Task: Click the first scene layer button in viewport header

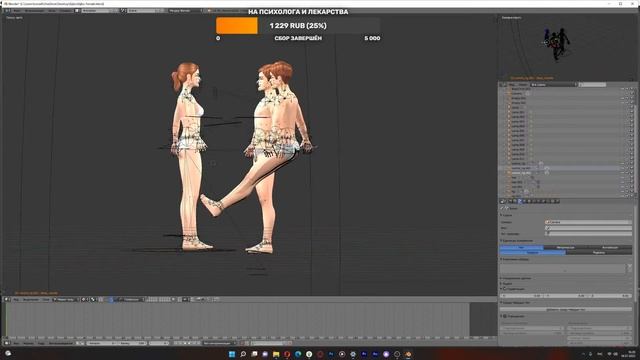Action: (147, 298)
